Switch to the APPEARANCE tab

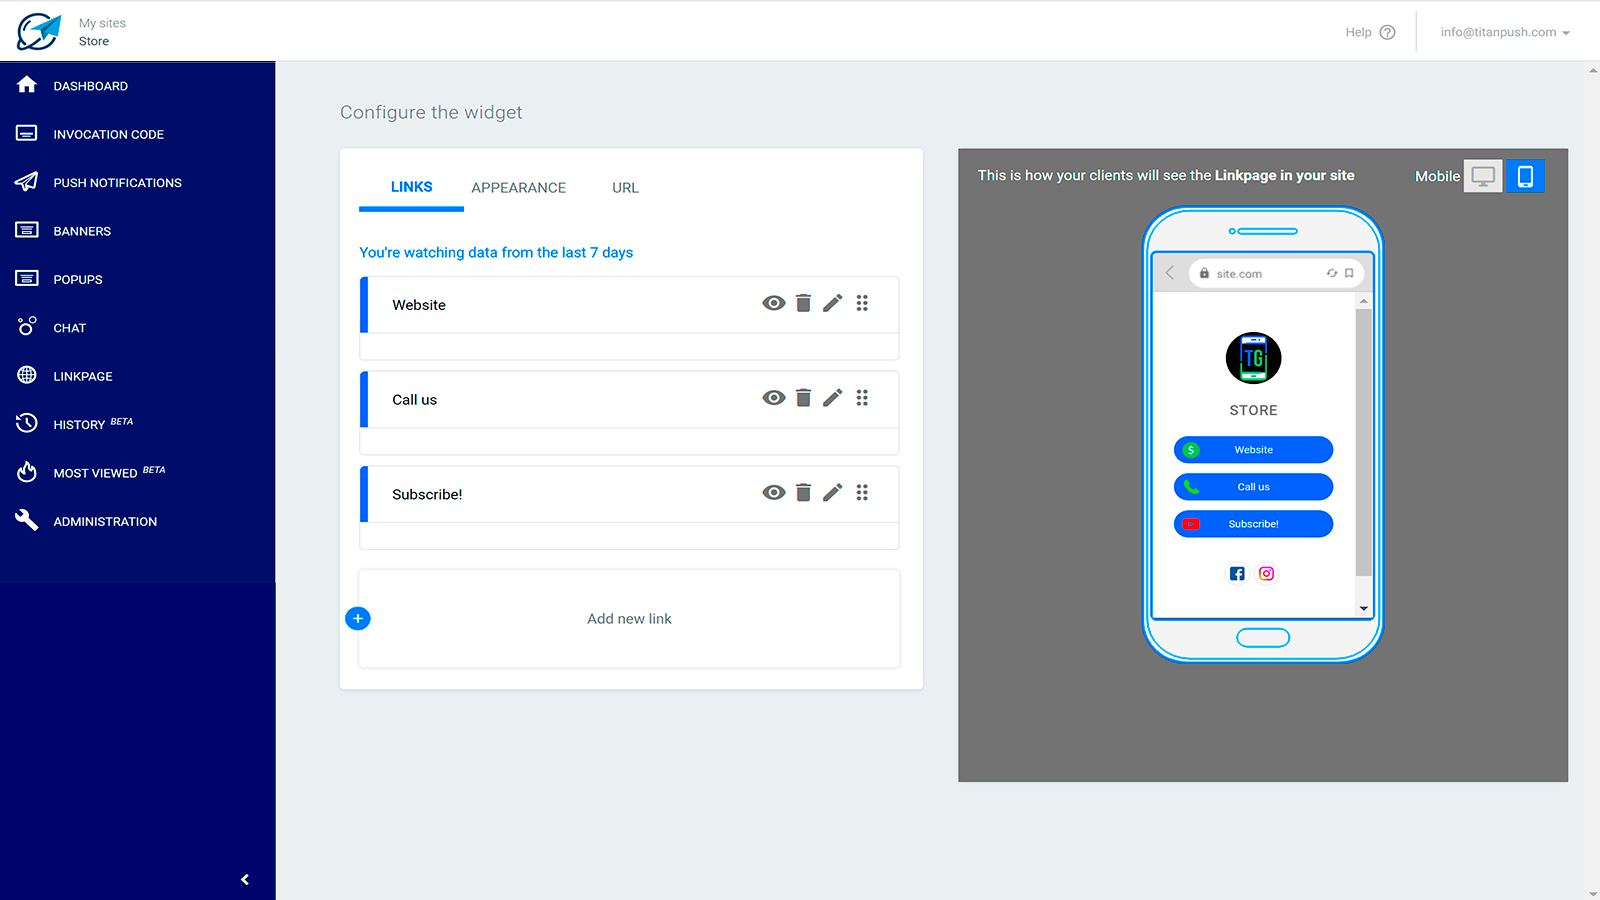[x=519, y=188]
